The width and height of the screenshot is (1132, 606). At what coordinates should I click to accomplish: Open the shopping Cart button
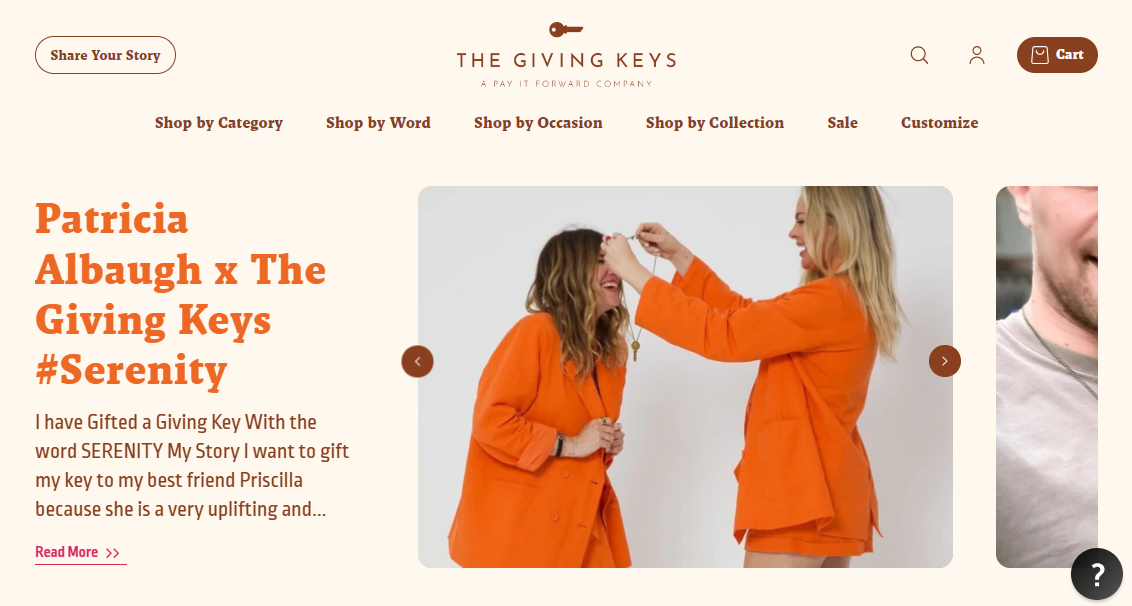tap(1057, 55)
